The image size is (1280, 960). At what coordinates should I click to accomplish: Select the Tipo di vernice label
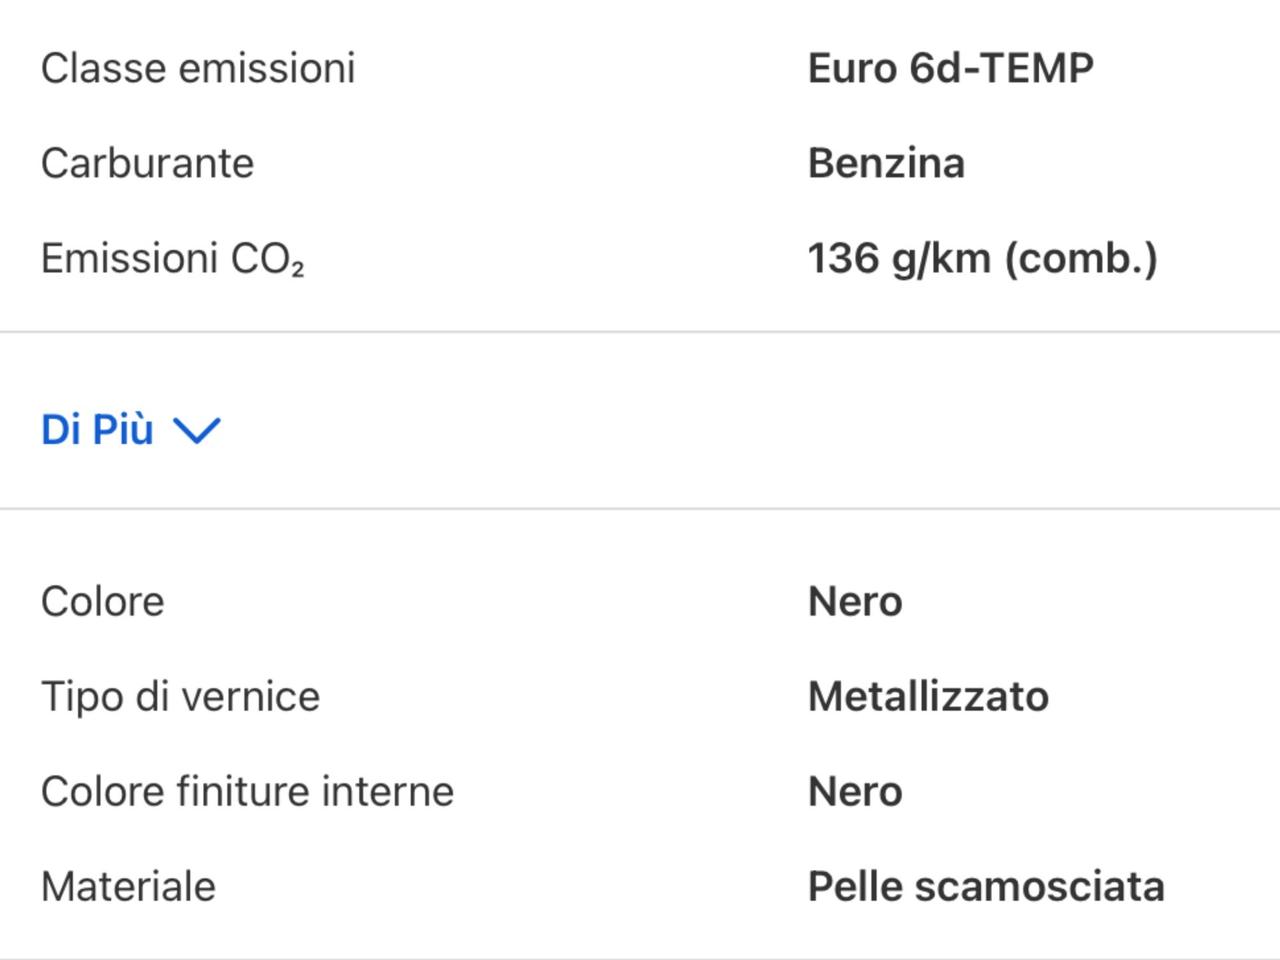point(180,696)
